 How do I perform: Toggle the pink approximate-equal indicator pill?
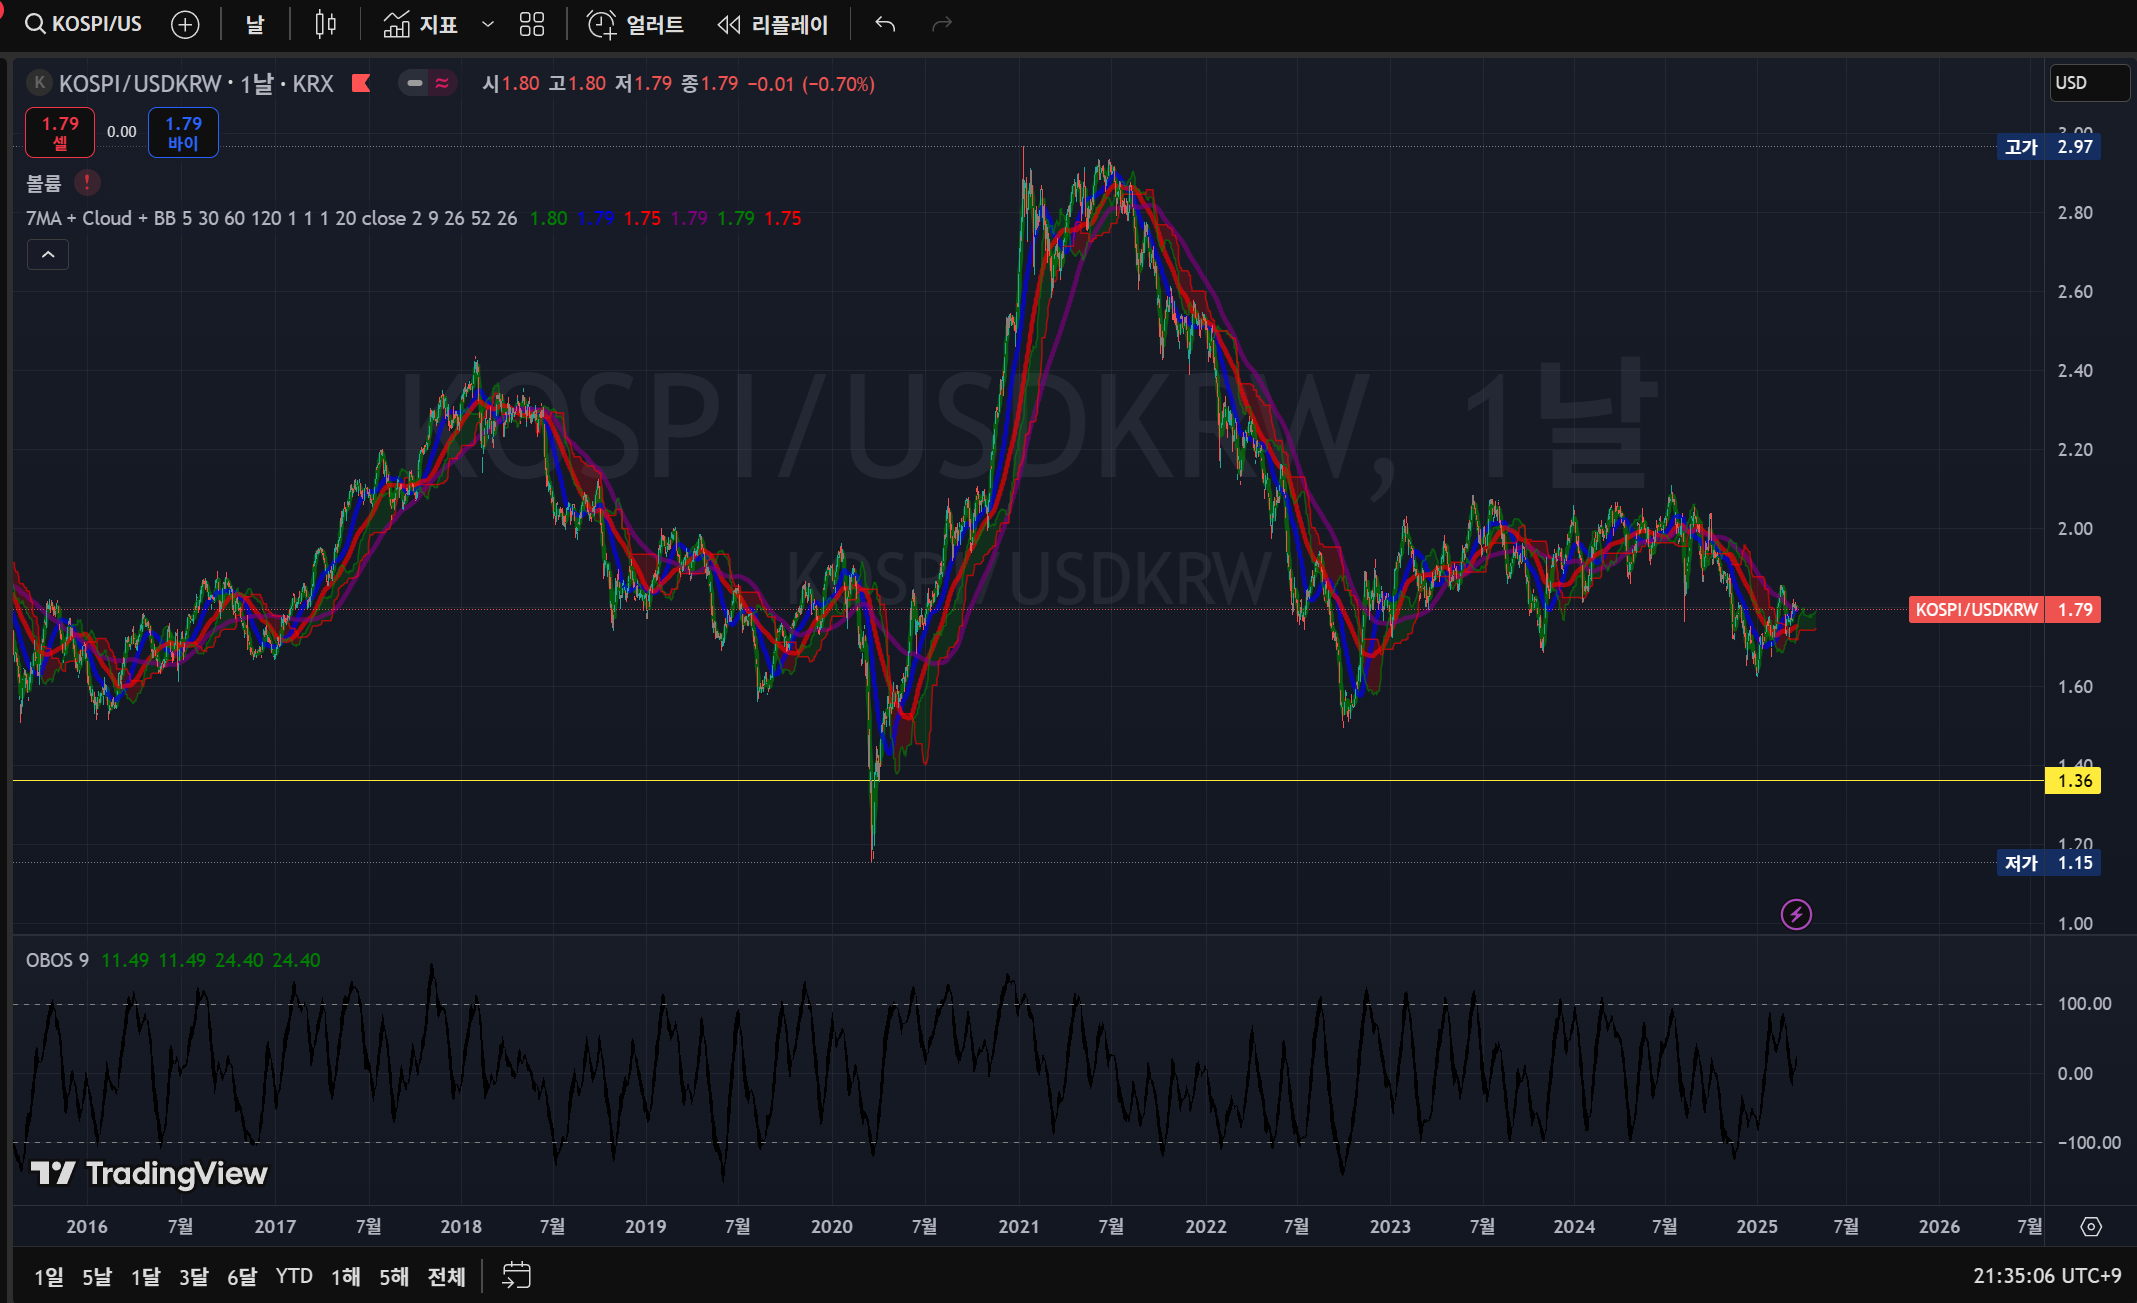[441, 83]
